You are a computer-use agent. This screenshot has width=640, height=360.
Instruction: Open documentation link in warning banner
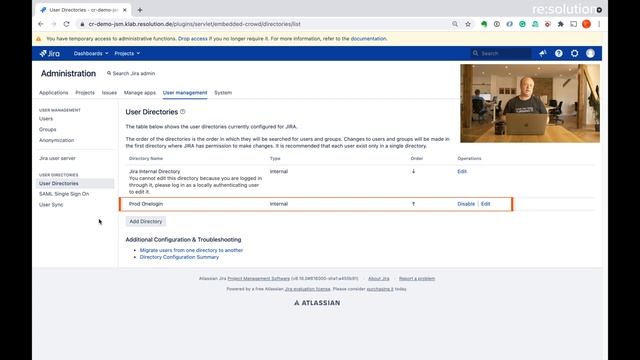click(x=369, y=39)
